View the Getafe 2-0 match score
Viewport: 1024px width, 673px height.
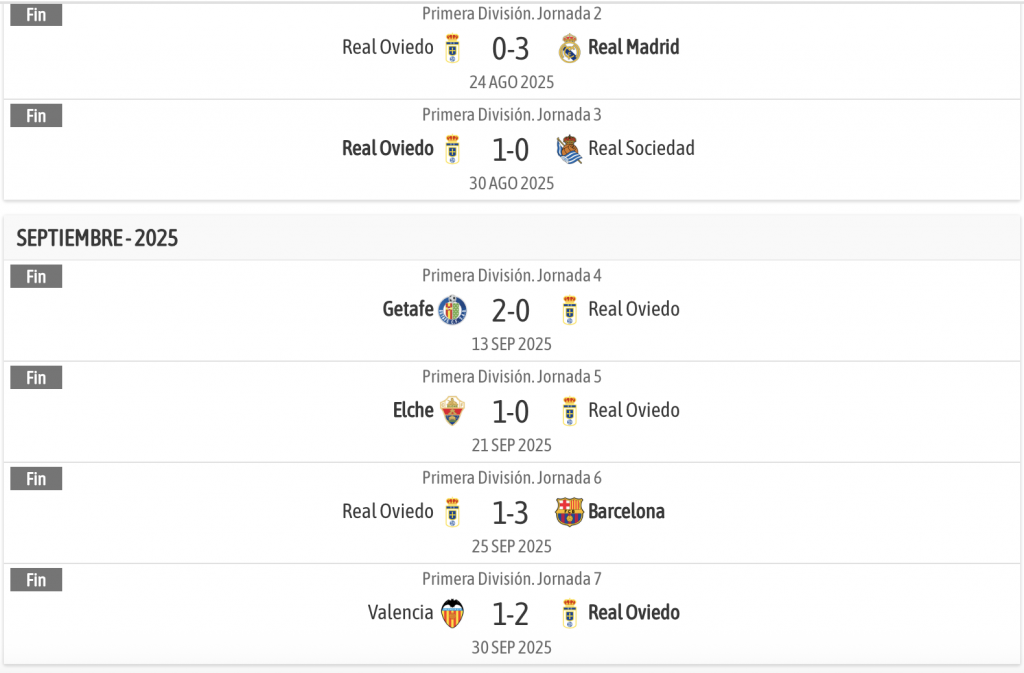[510, 310]
